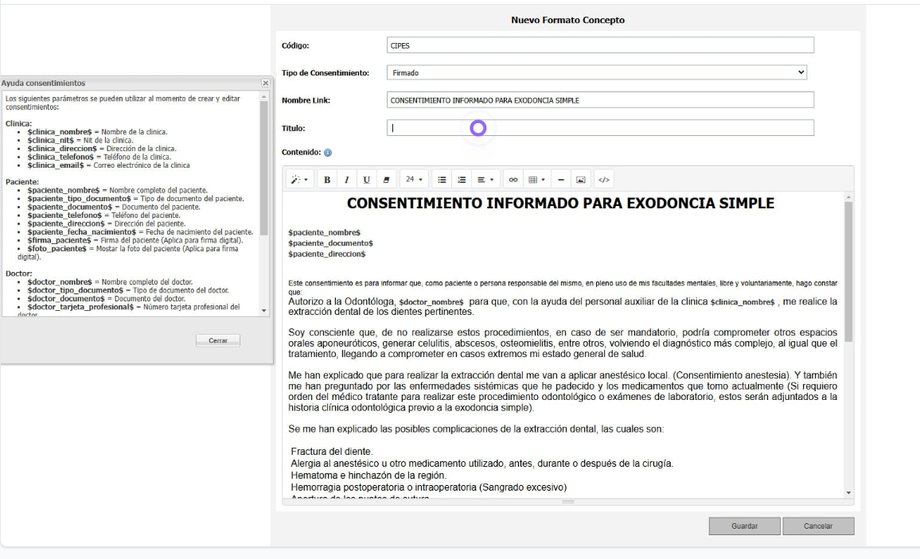Click '$paciente_fecha_nacimiento$' in help list
Image resolution: width=920 pixels, height=559 pixels.
point(81,232)
